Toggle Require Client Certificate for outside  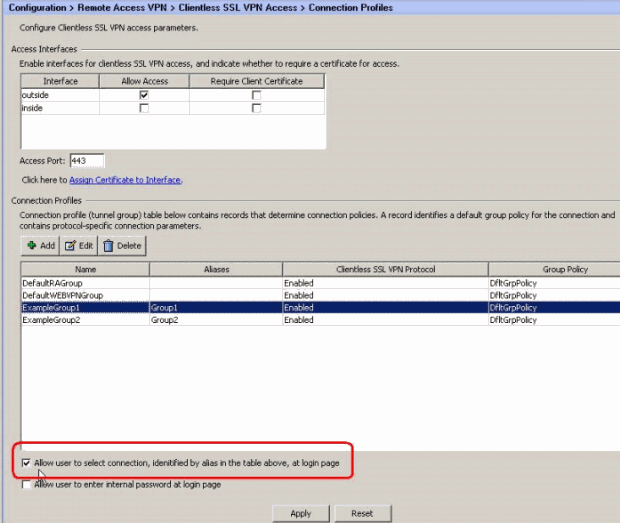(256, 95)
